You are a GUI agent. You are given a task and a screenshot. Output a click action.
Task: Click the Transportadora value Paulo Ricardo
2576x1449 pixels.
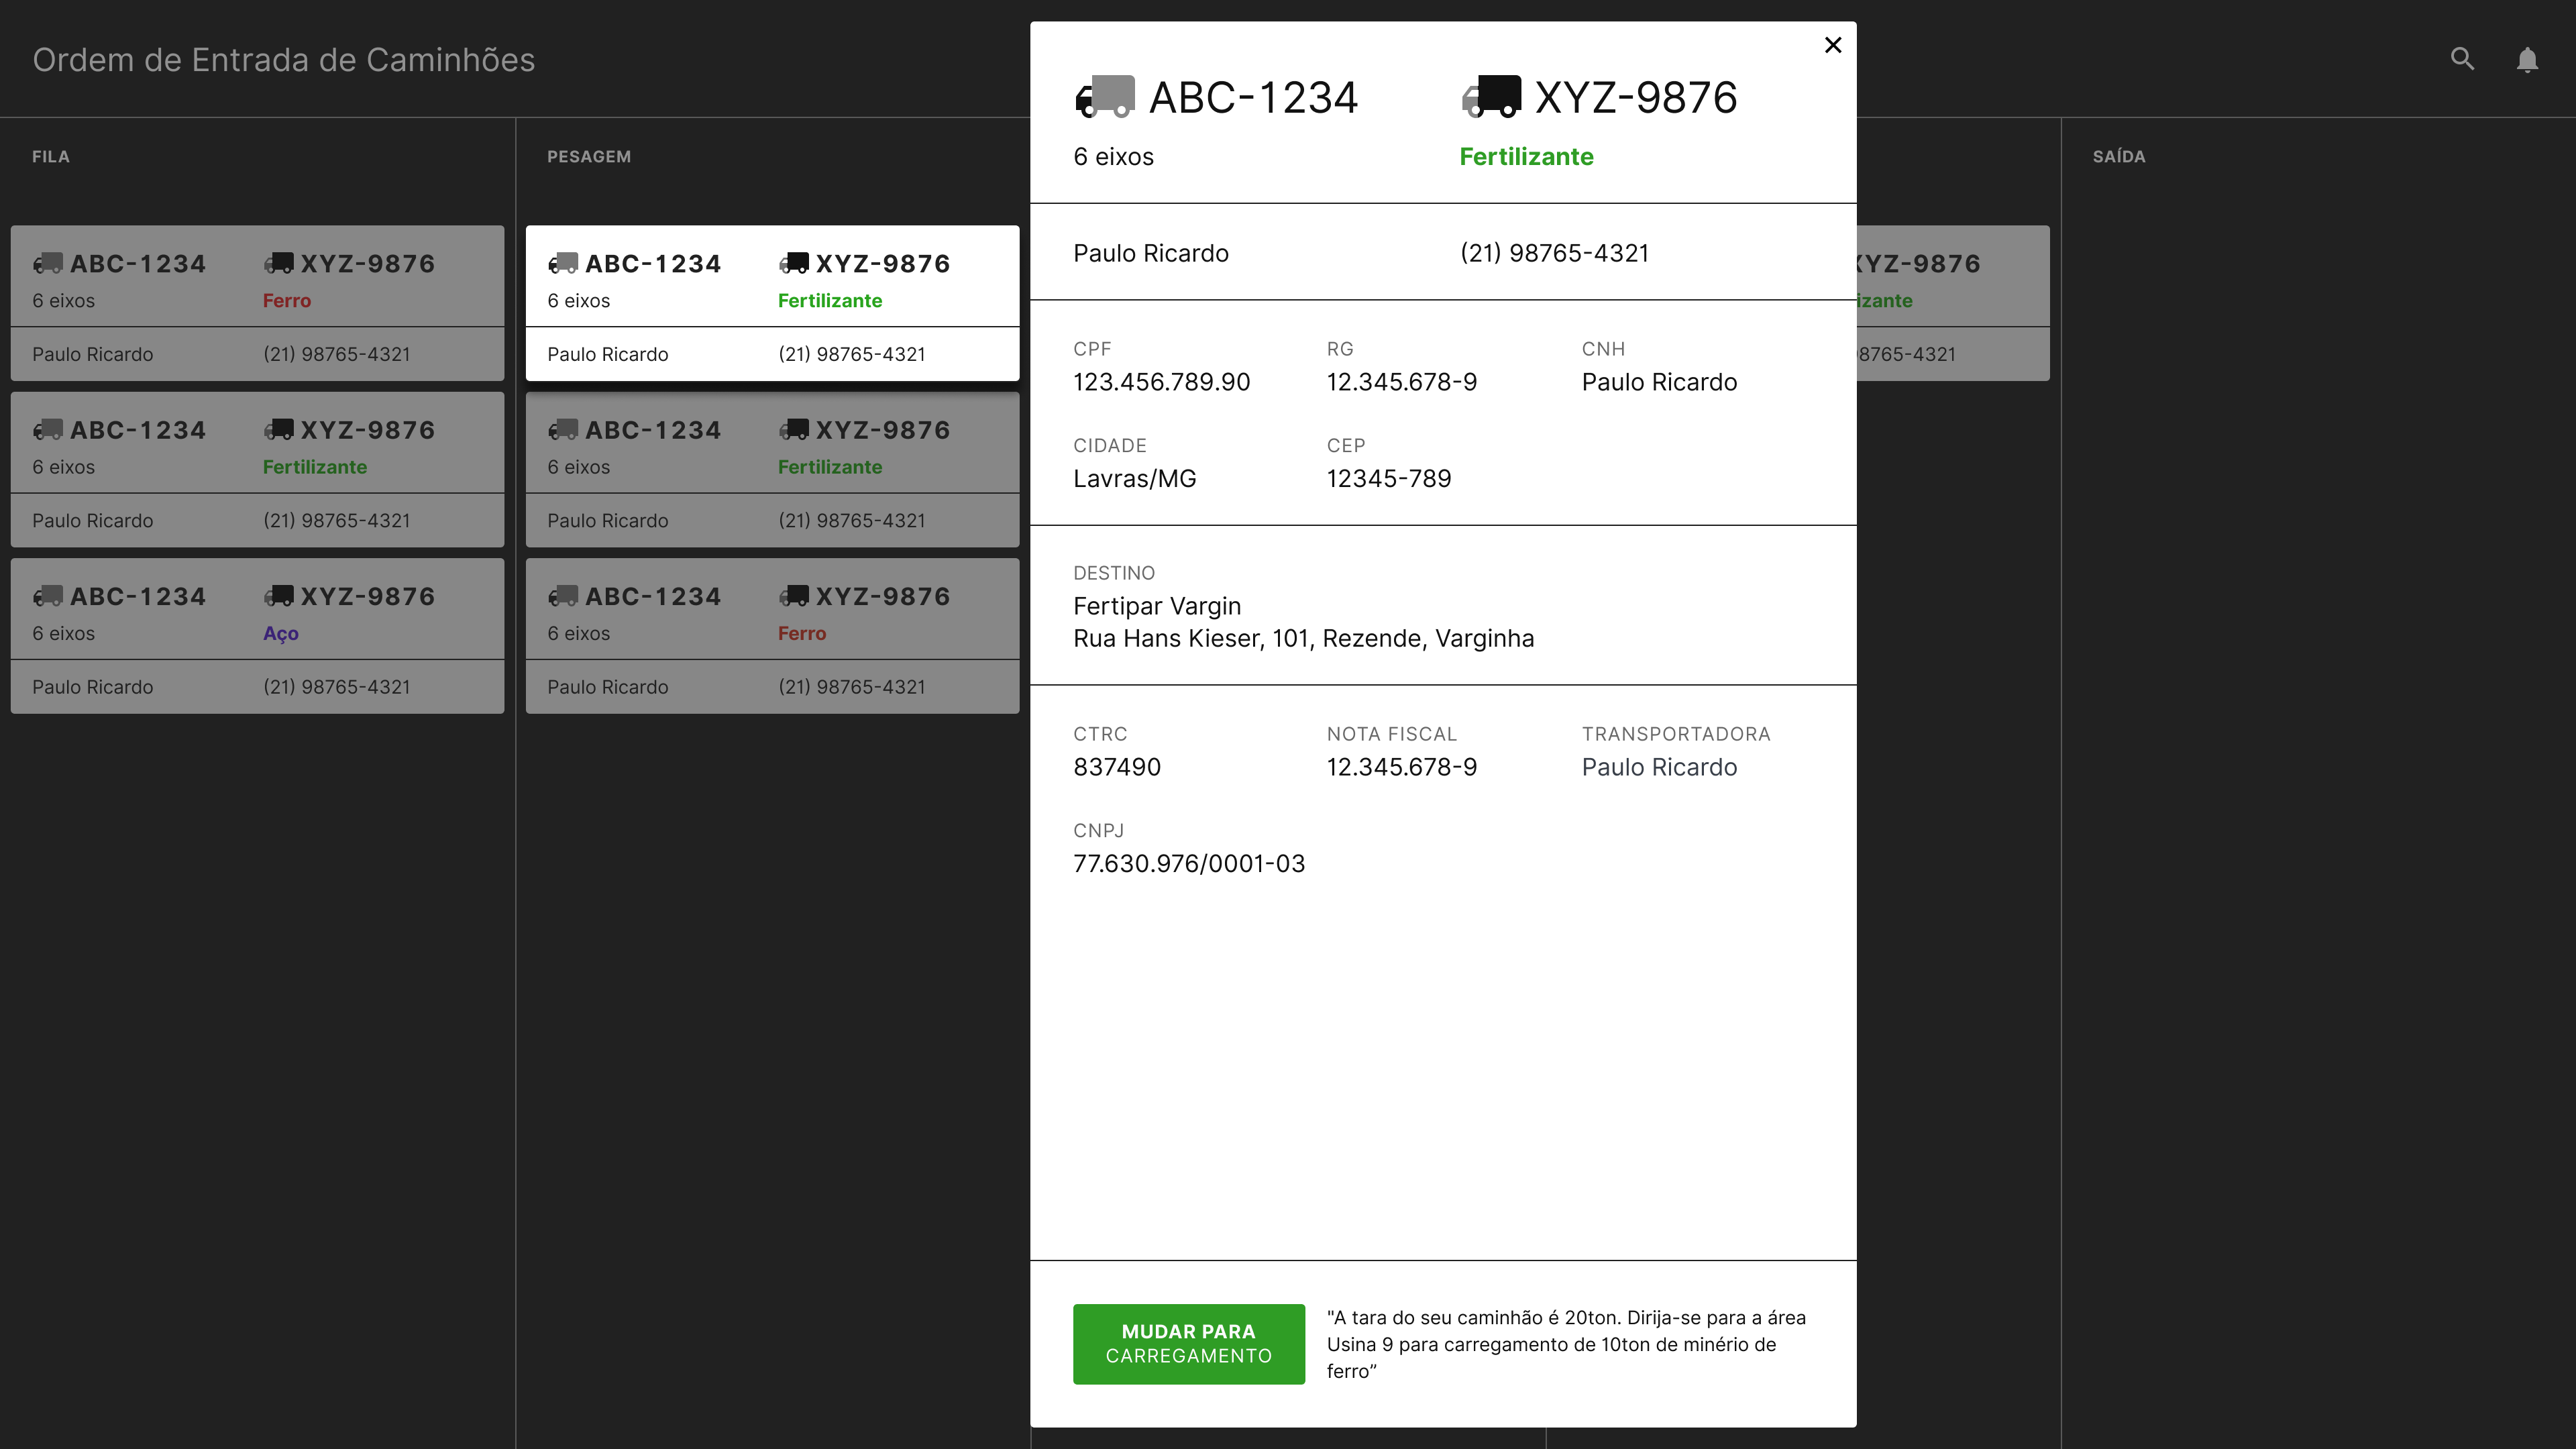(x=1659, y=767)
